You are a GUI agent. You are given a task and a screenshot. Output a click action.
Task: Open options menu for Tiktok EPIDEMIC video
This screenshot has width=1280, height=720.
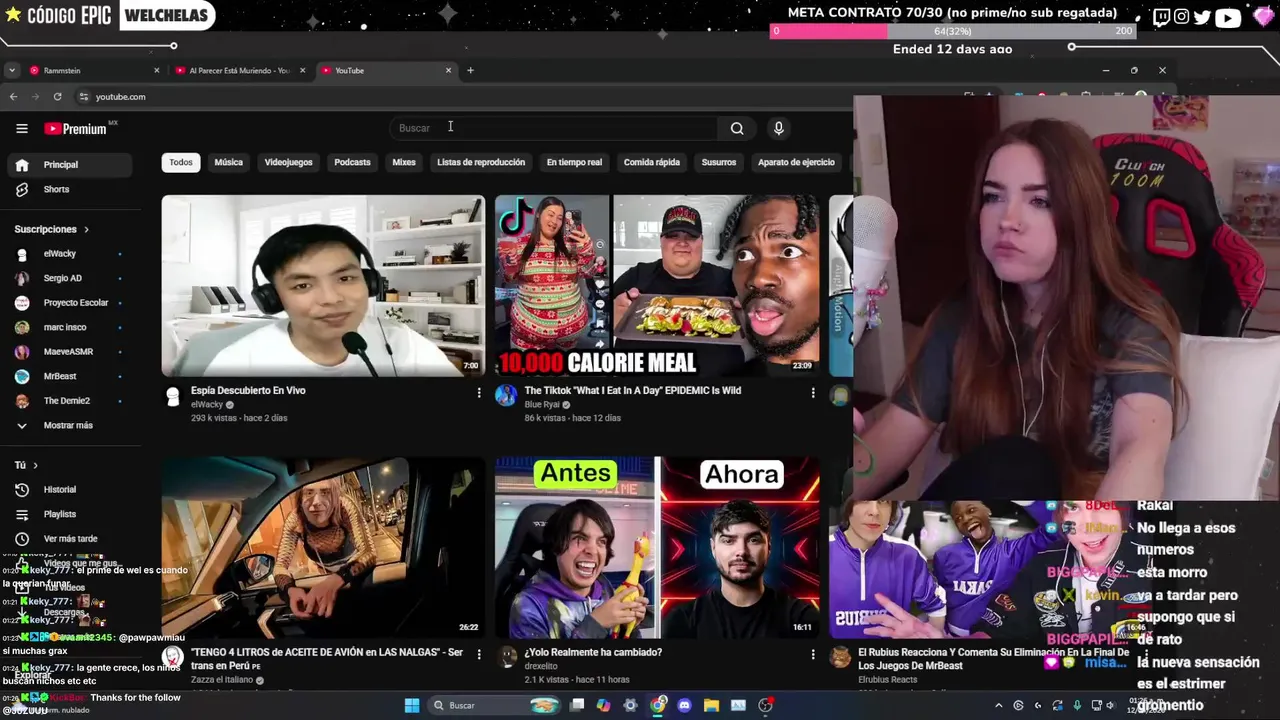[x=812, y=393]
